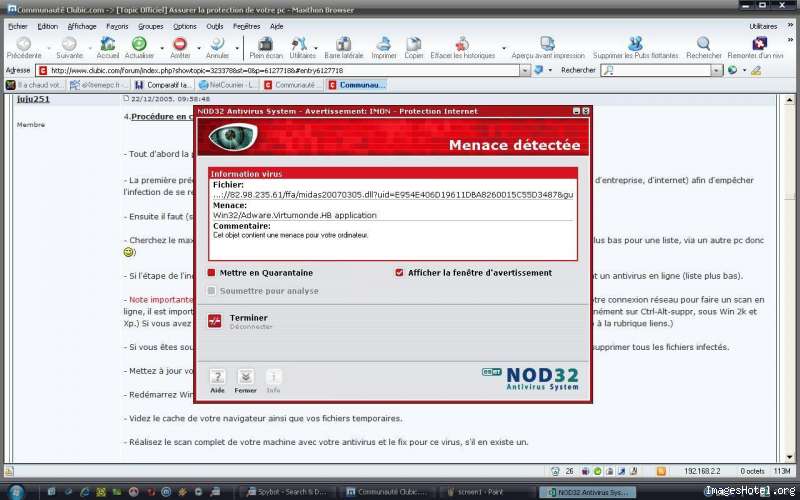The image size is (800, 500).
Task: Open the Fichier menu
Action: (x=18, y=26)
